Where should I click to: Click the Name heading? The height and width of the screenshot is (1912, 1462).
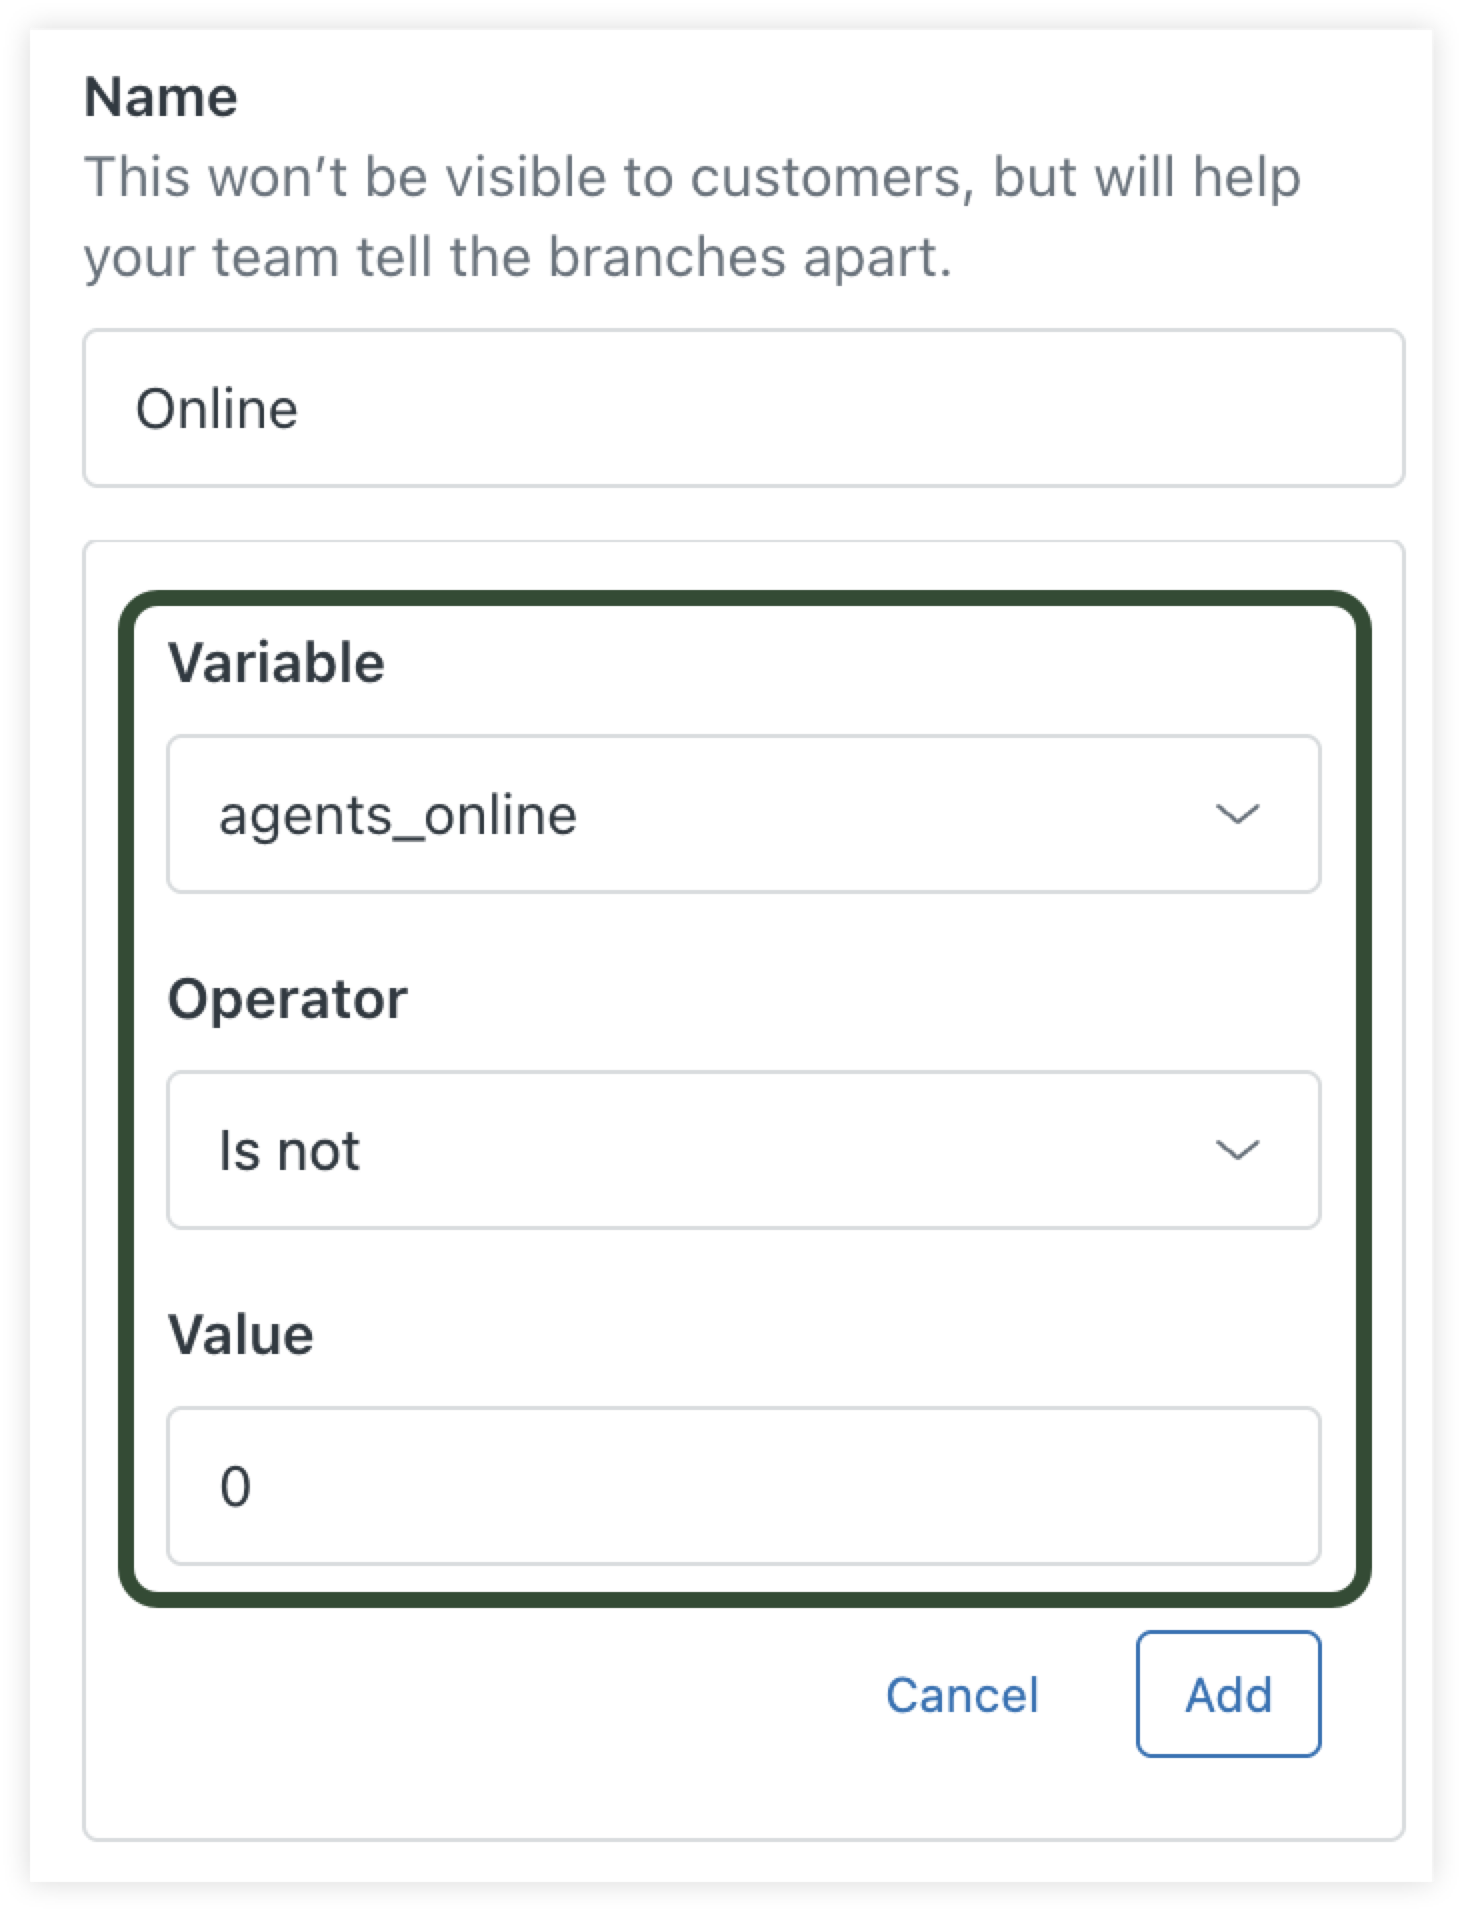point(162,96)
